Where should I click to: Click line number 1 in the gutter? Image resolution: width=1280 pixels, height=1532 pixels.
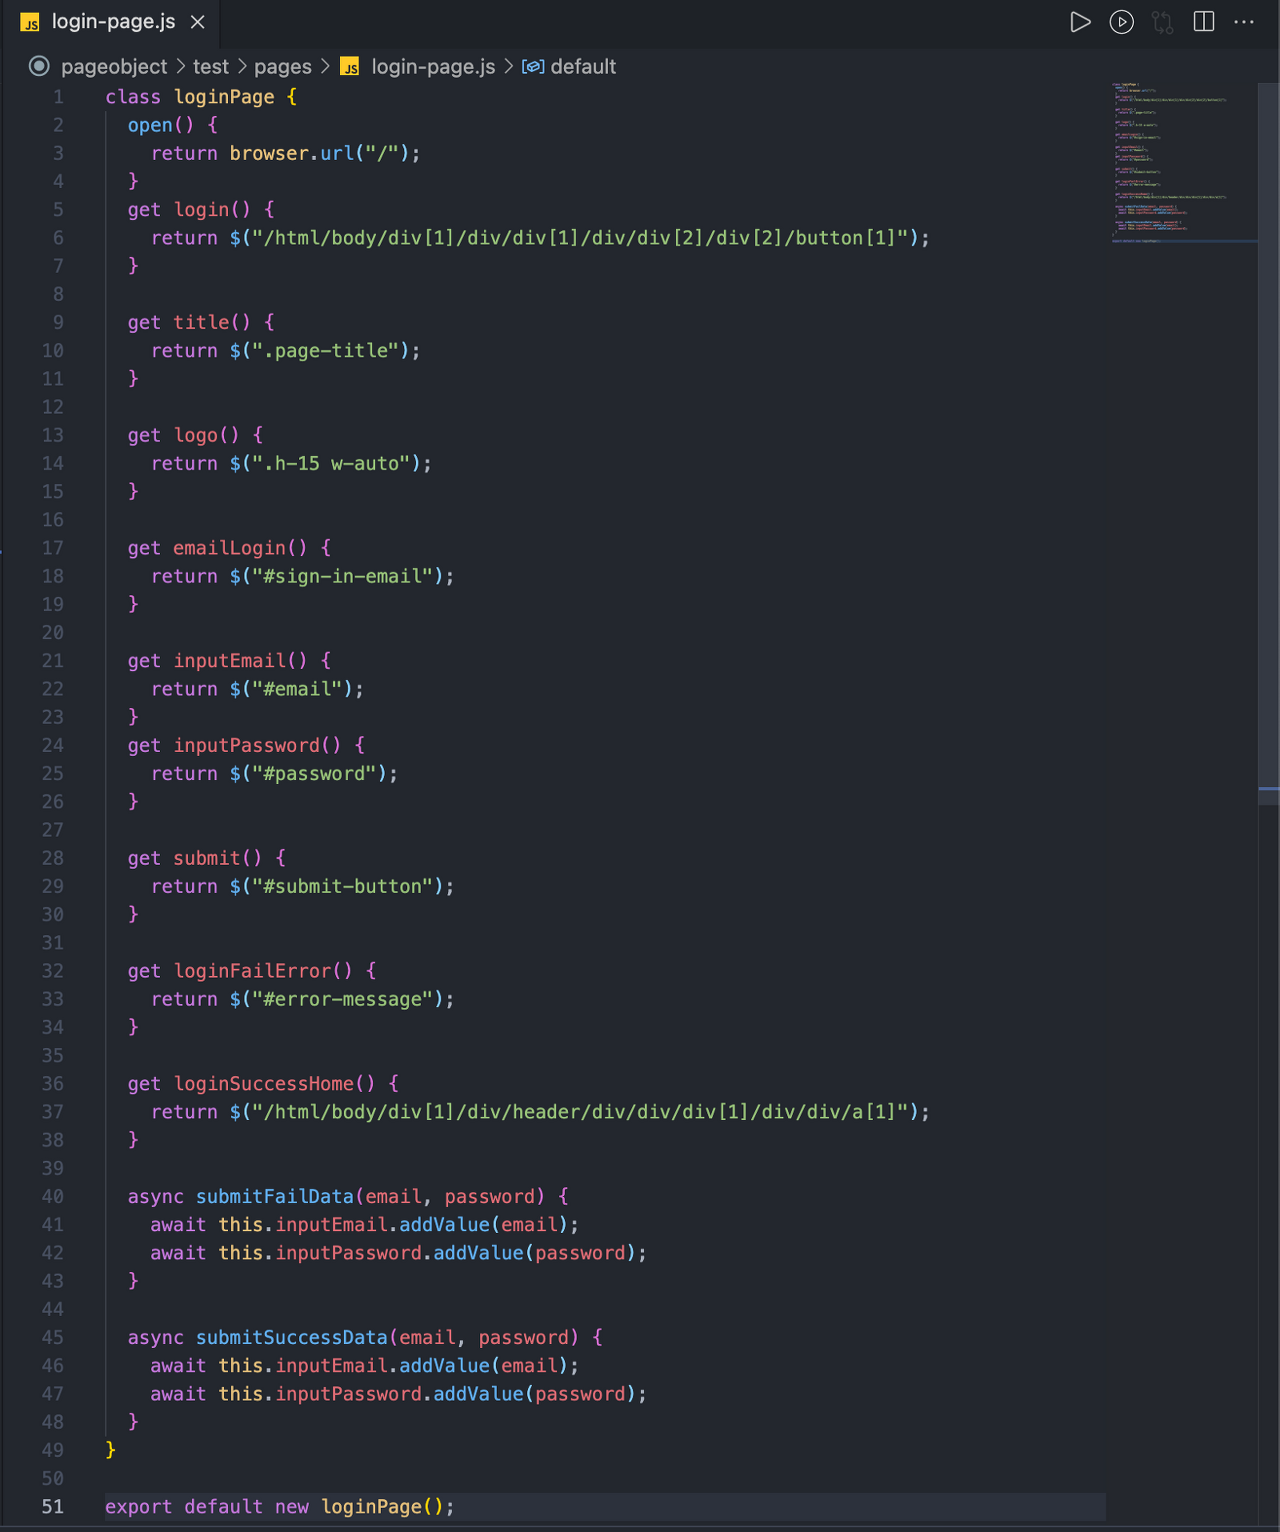[x=58, y=97]
